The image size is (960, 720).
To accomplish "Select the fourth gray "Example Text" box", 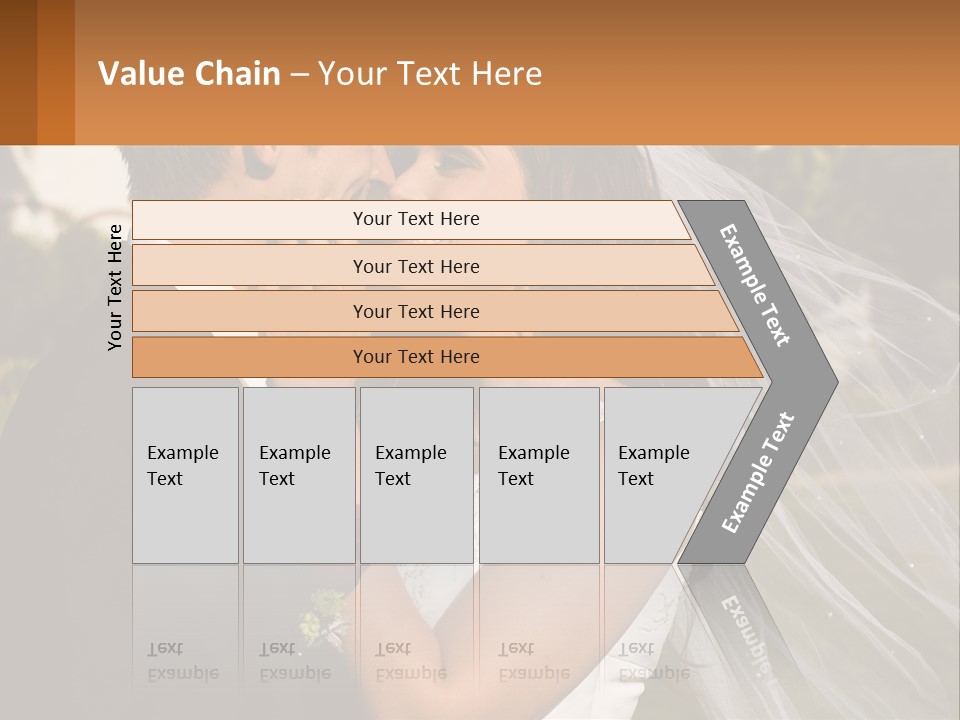I will (x=538, y=474).
